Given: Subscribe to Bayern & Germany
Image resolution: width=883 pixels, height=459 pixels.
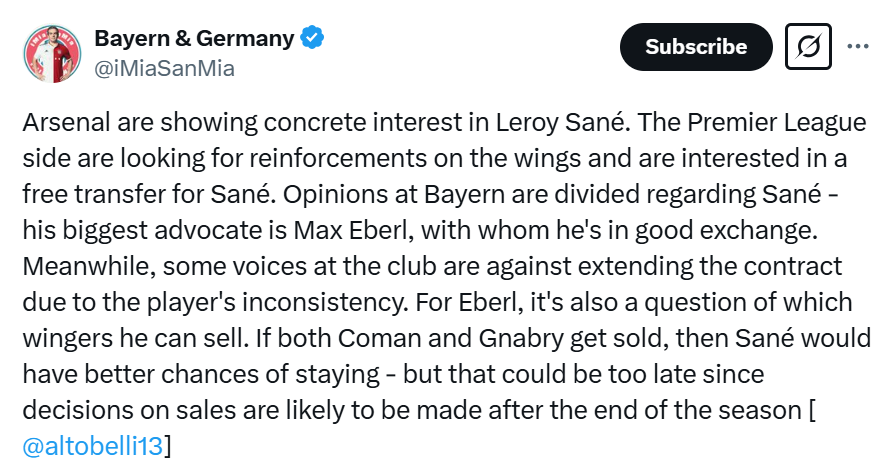Looking at the screenshot, I should click(696, 47).
